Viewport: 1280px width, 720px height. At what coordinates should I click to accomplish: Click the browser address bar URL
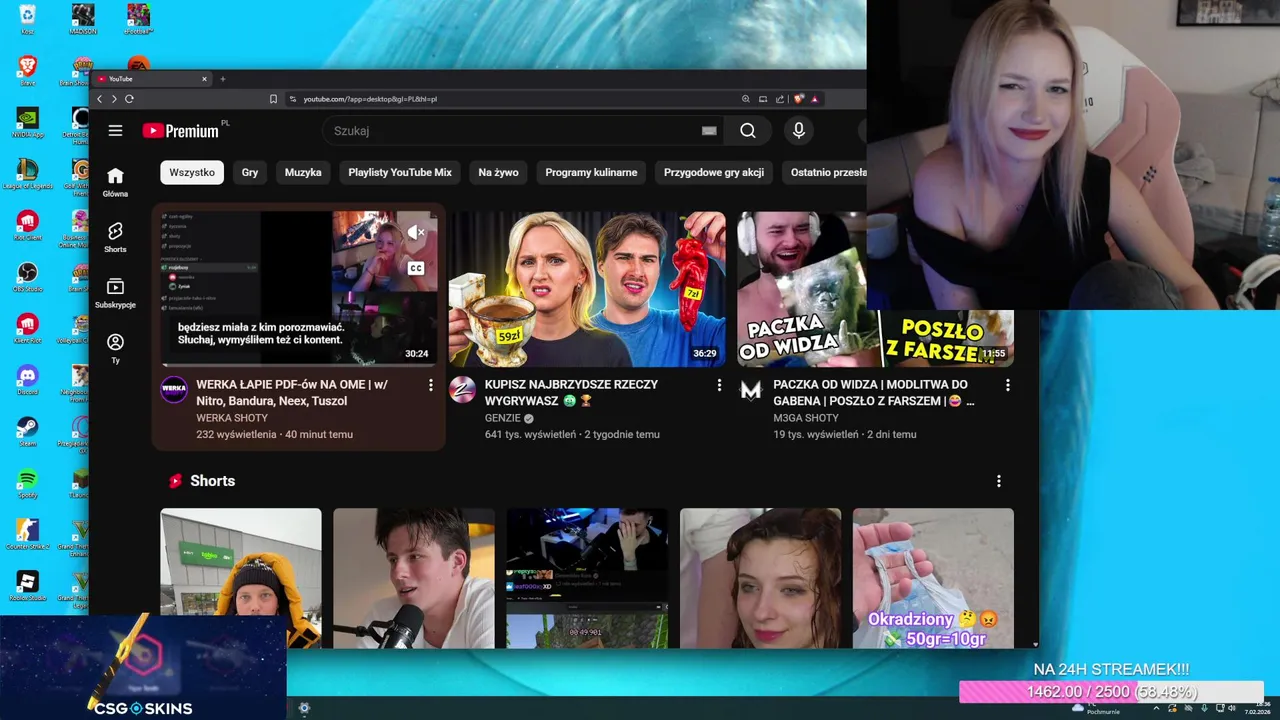click(x=370, y=99)
